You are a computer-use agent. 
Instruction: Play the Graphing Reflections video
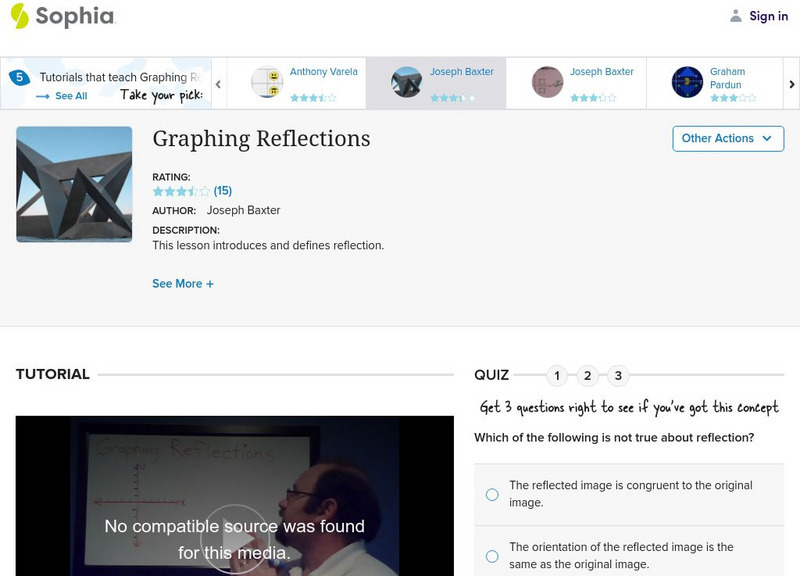click(235, 539)
